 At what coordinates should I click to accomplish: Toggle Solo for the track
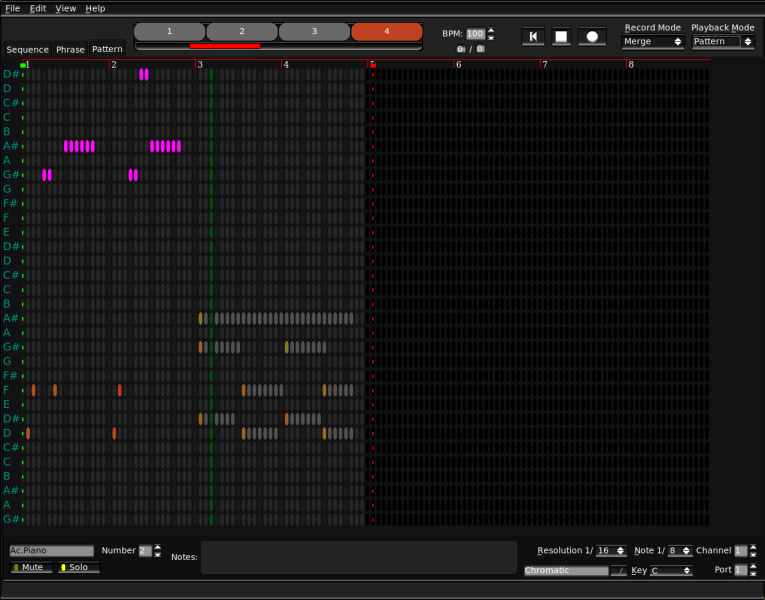[78, 568]
